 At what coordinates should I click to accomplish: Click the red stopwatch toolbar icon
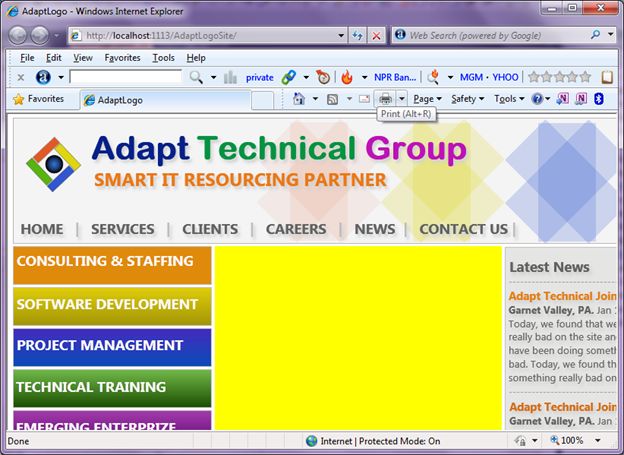click(323, 77)
